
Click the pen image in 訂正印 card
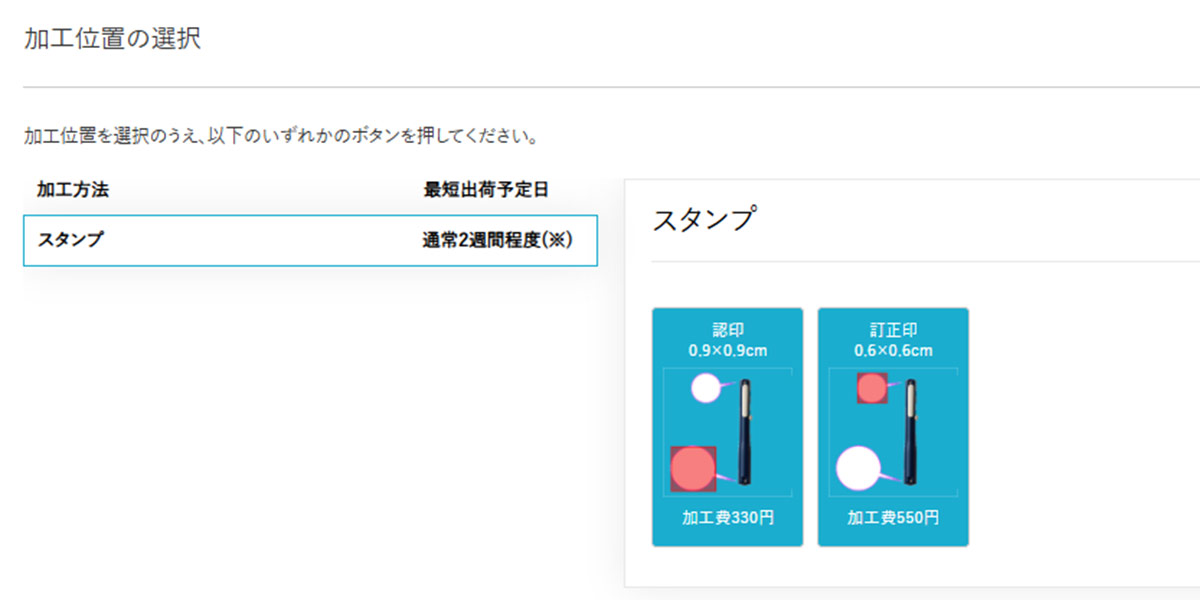coord(911,431)
